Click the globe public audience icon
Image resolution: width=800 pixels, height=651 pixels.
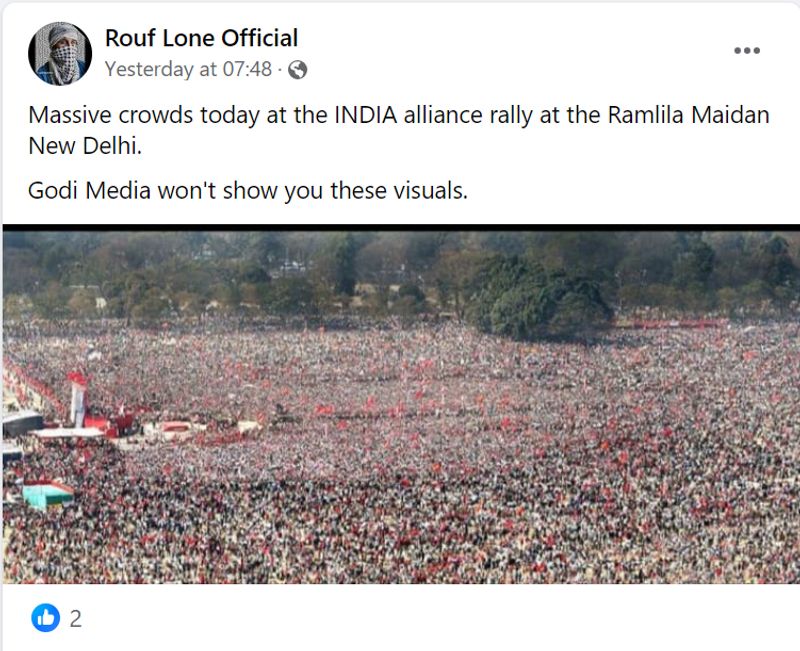pyautogui.click(x=297, y=70)
